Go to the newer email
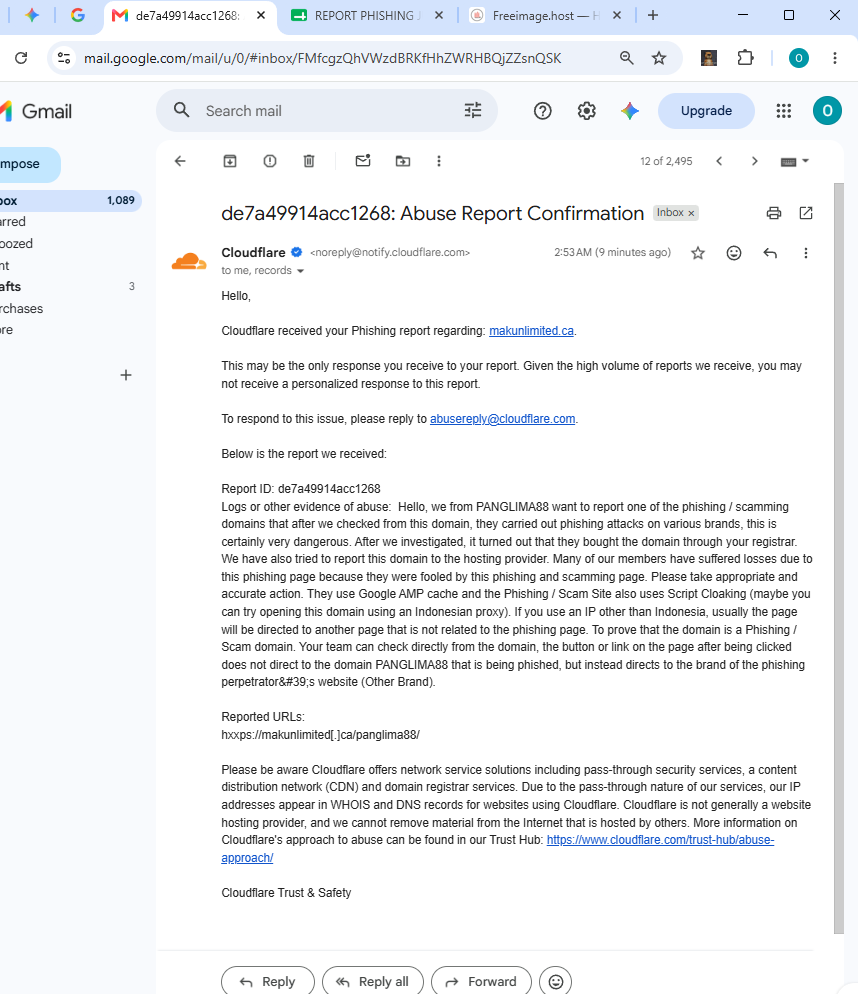 719,161
